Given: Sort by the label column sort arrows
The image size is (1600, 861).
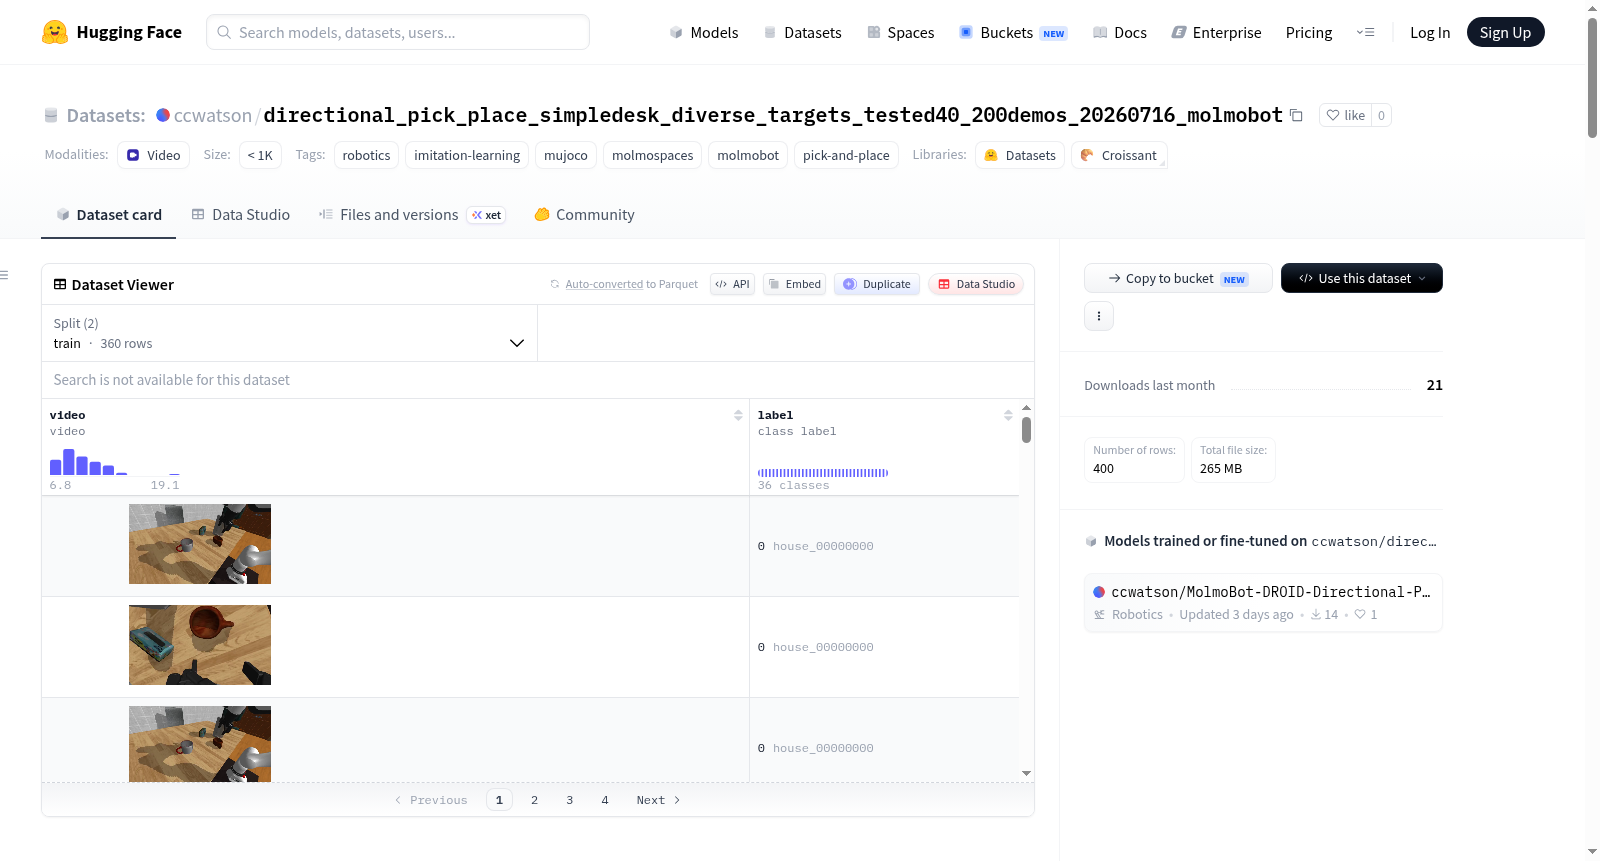Looking at the screenshot, I should [1008, 415].
